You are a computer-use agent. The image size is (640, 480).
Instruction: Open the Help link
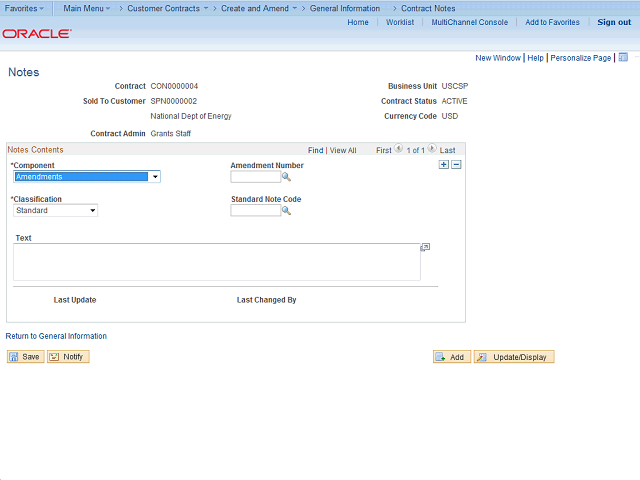[536, 58]
